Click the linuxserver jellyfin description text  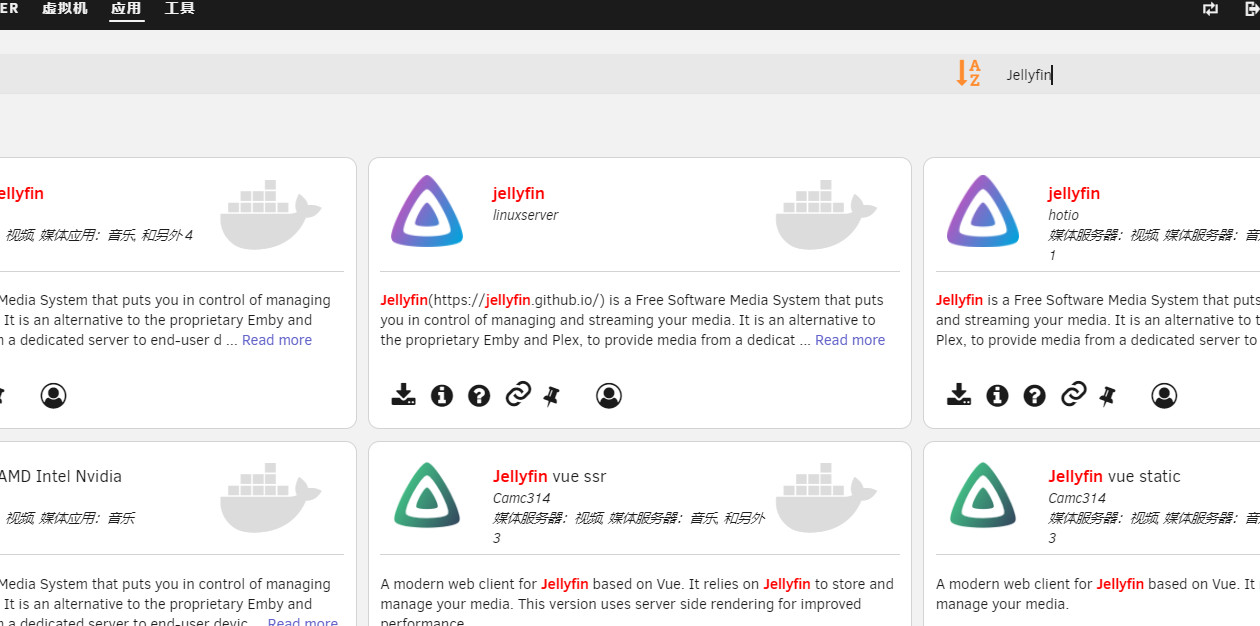(632, 320)
